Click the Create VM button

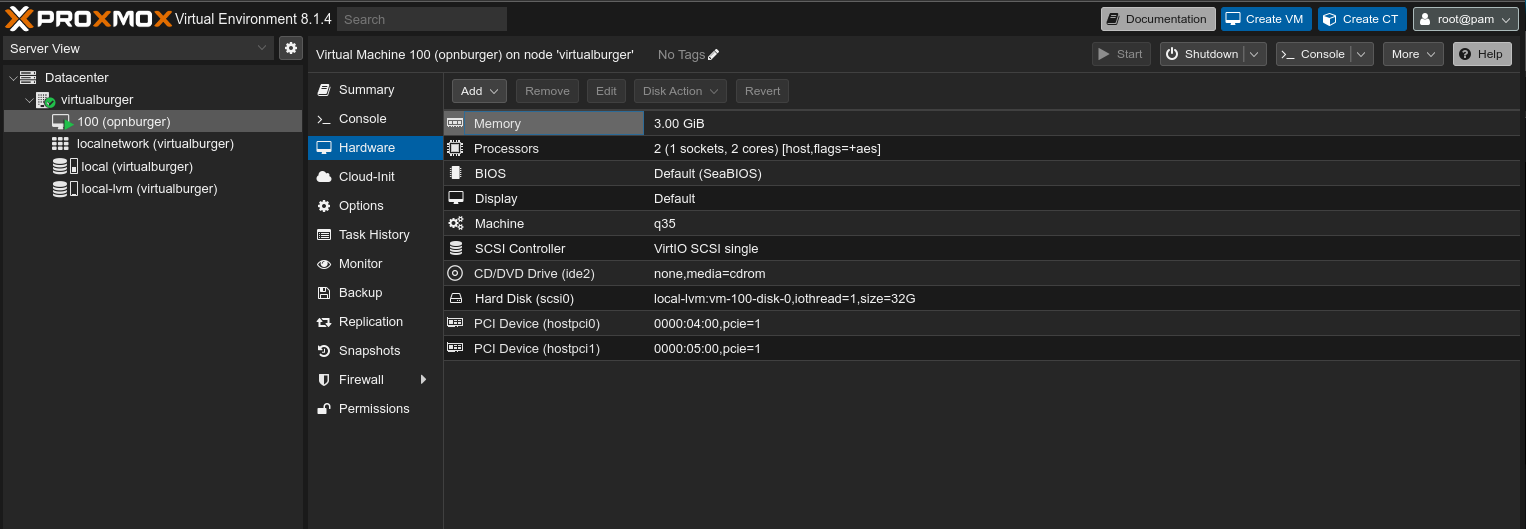[1265, 19]
